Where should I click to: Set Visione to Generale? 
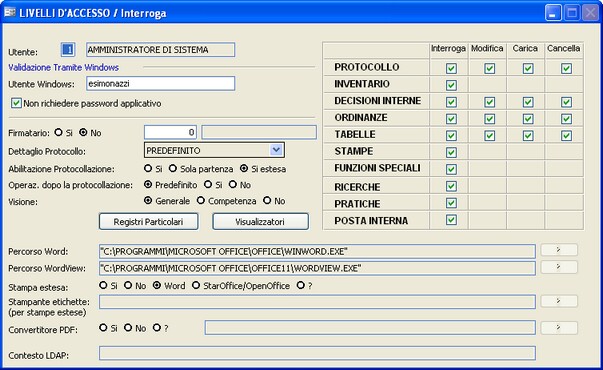pyautogui.click(x=148, y=200)
